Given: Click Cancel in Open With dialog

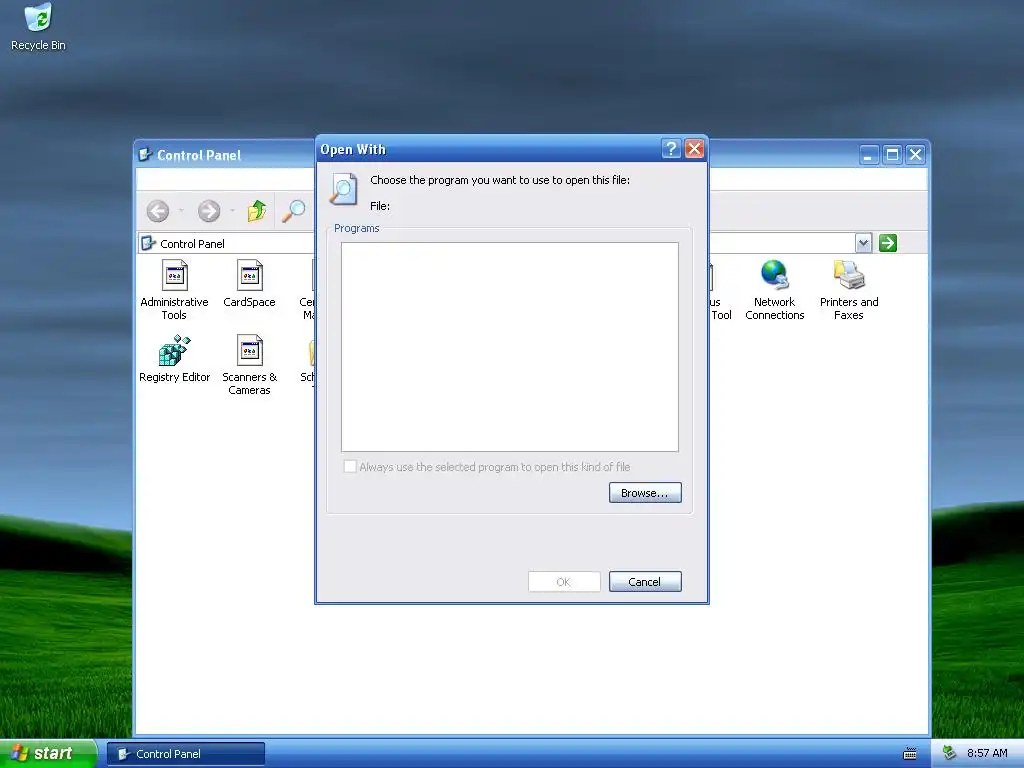Looking at the screenshot, I should [x=645, y=582].
